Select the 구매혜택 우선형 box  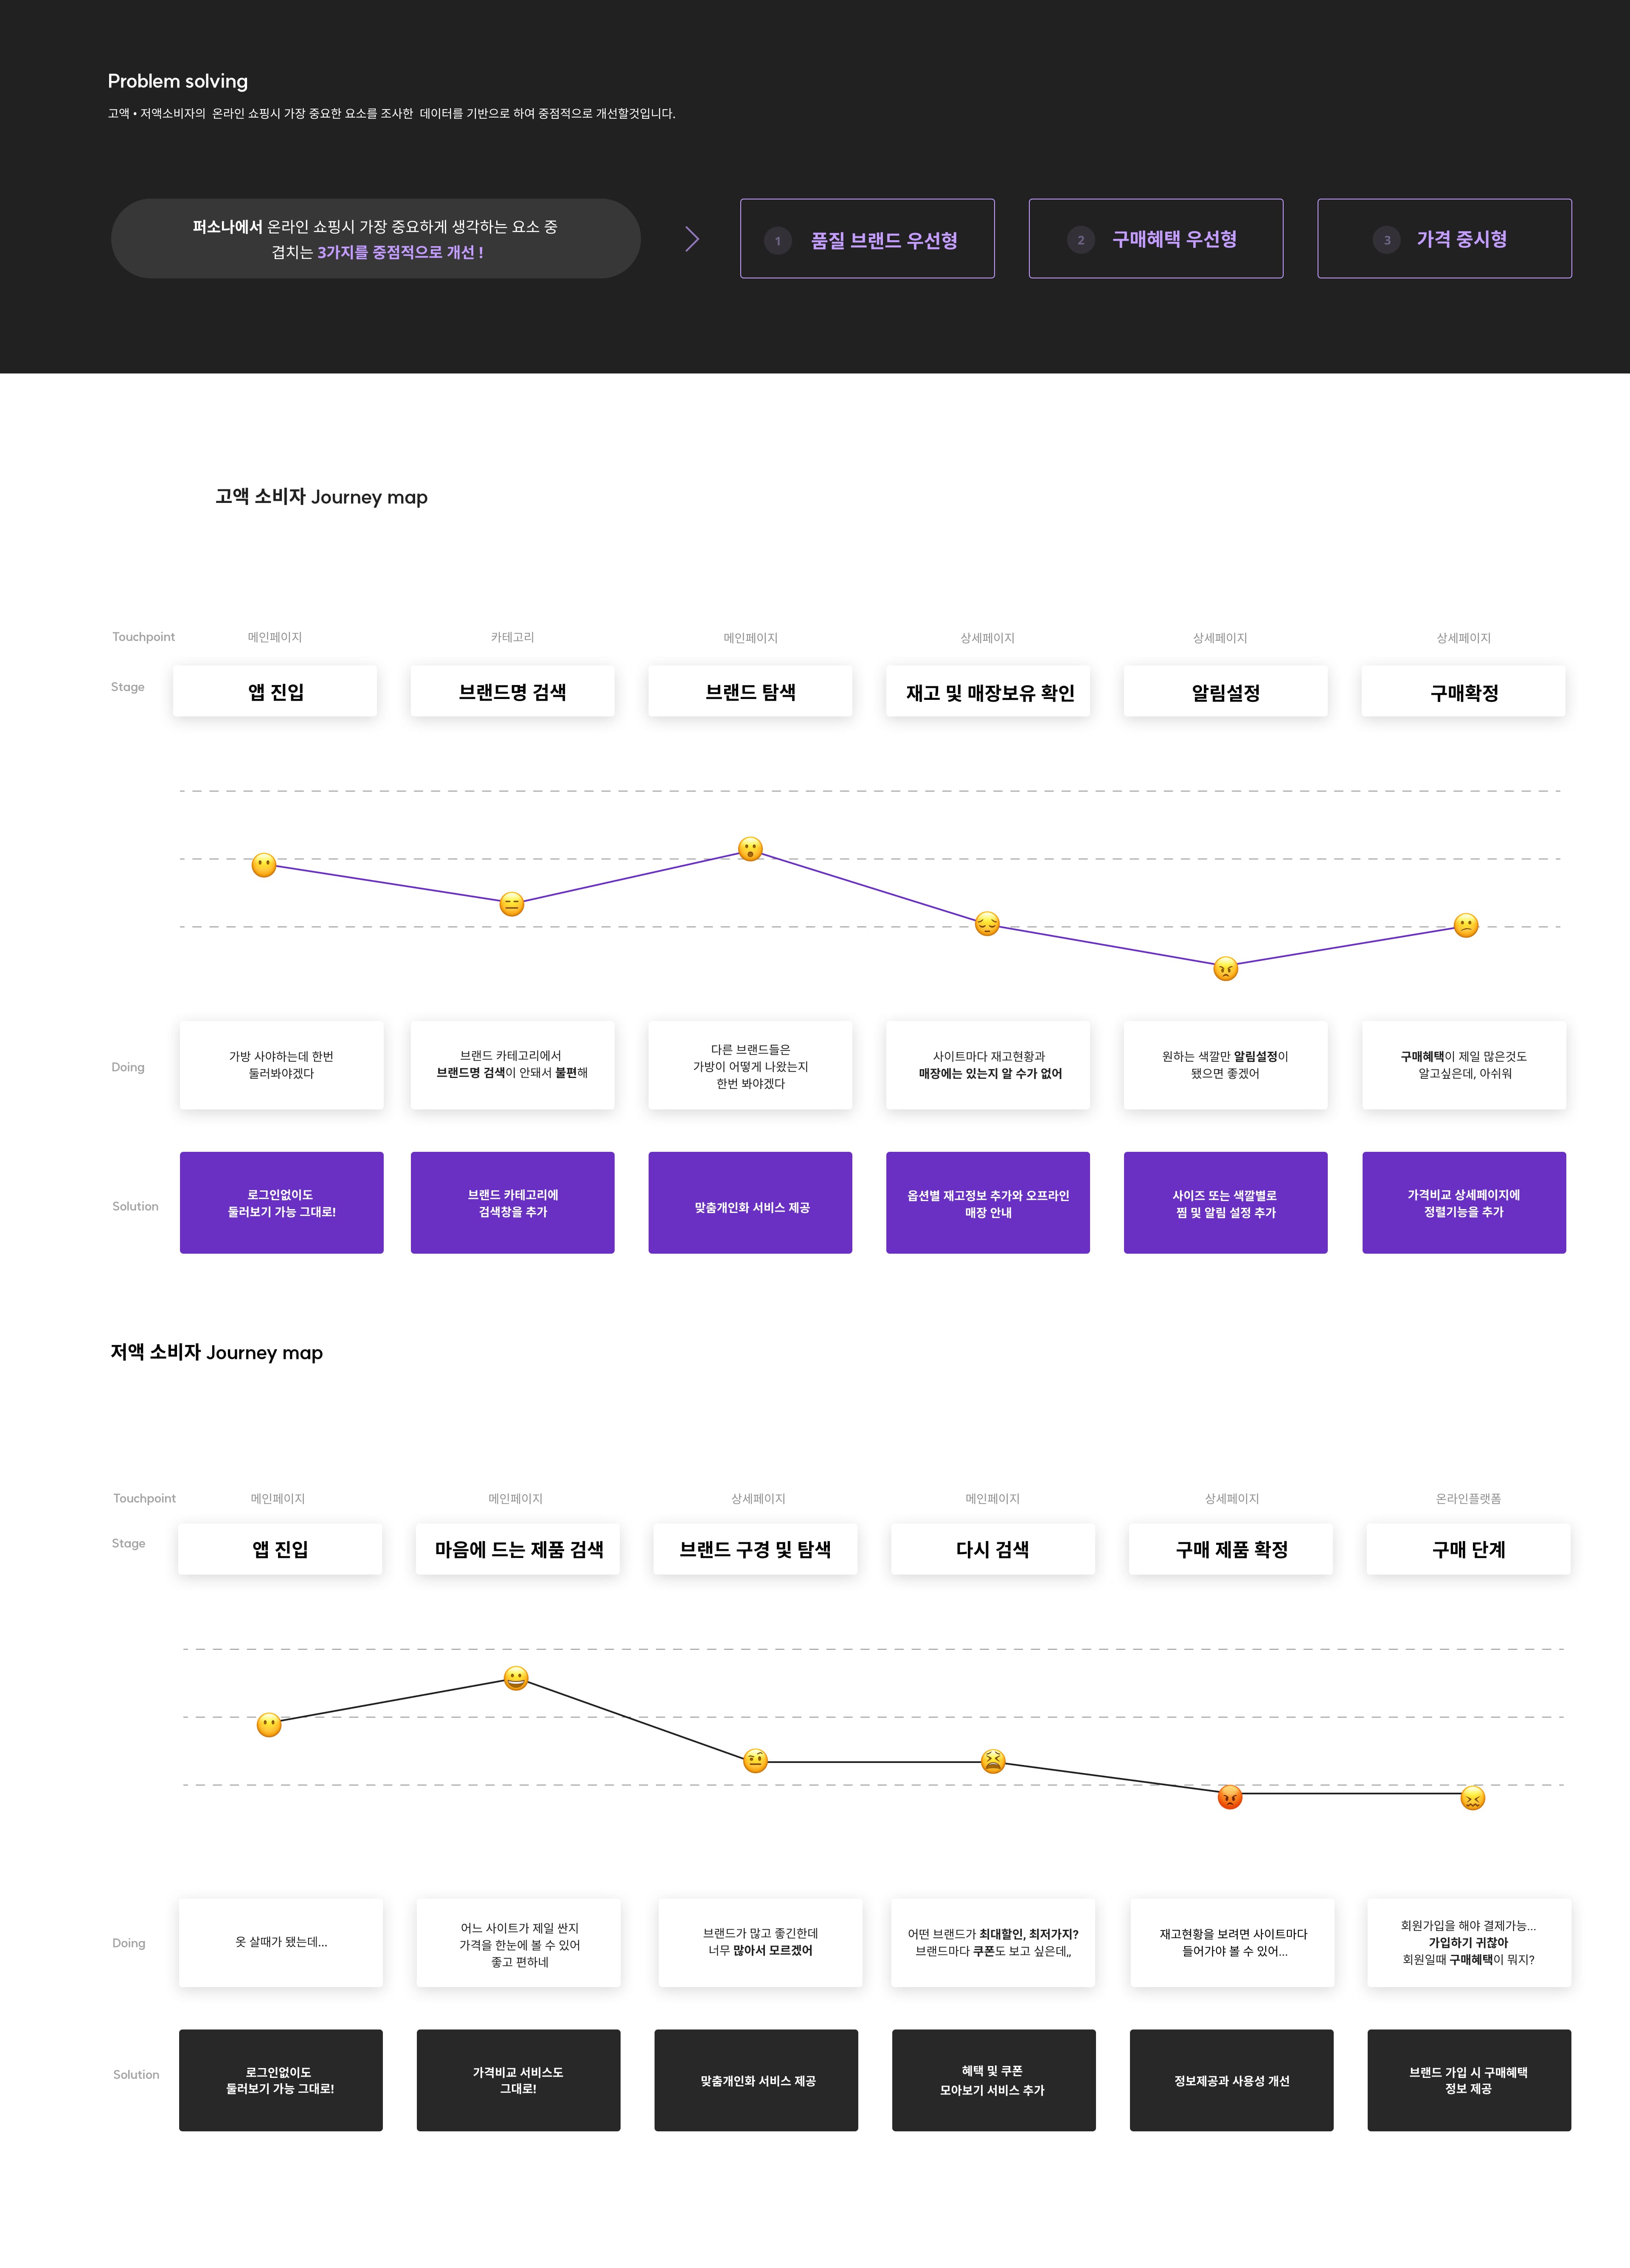pyautogui.click(x=1155, y=239)
